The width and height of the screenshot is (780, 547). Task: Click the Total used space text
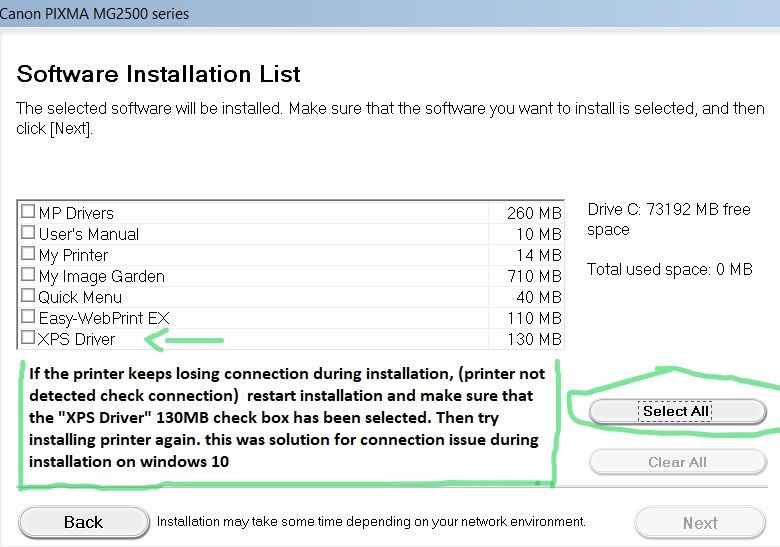click(x=669, y=269)
